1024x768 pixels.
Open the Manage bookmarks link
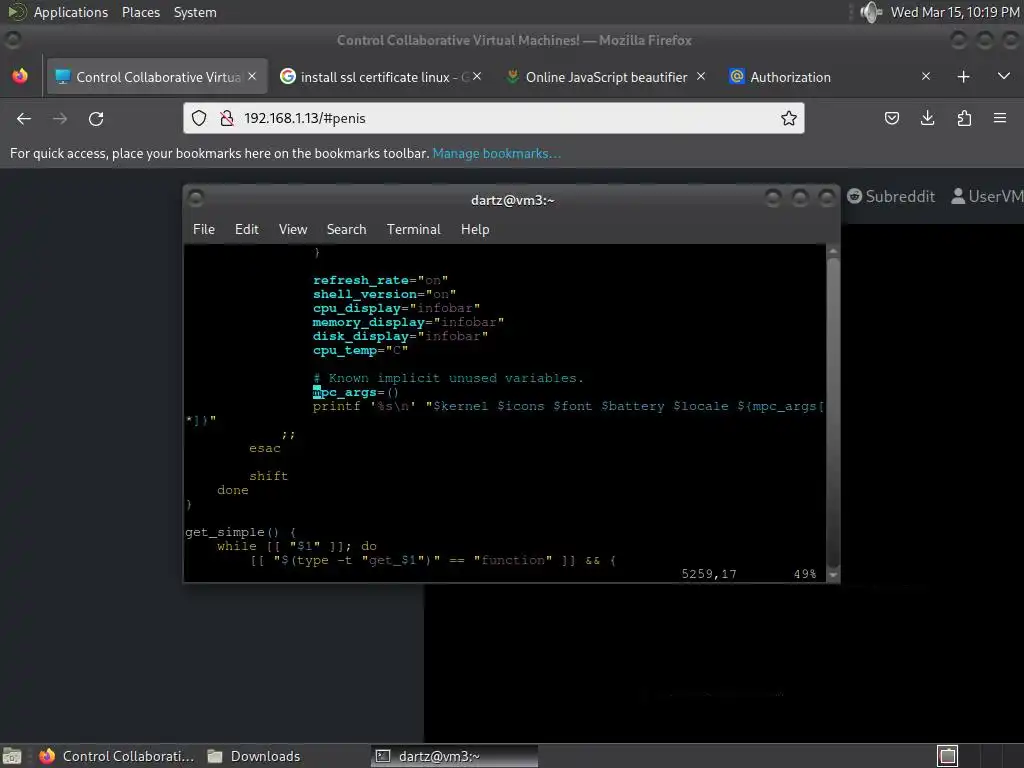(496, 153)
